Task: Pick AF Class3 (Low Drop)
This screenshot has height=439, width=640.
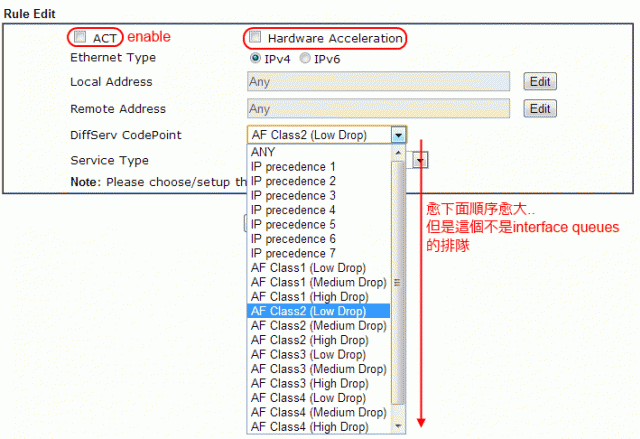Action: click(318, 355)
